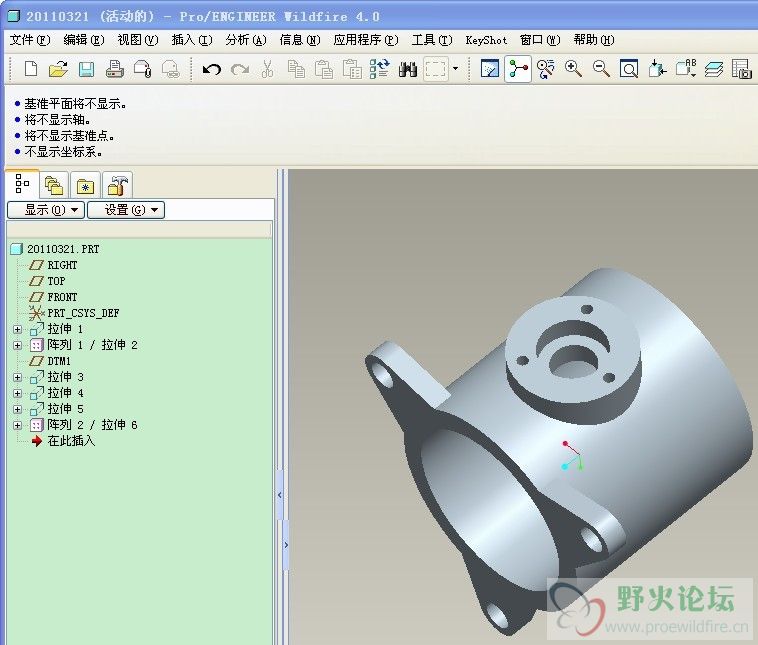Screen dimensions: 758x645
Task: Open the 编辑(E) menu
Action: 84,40
